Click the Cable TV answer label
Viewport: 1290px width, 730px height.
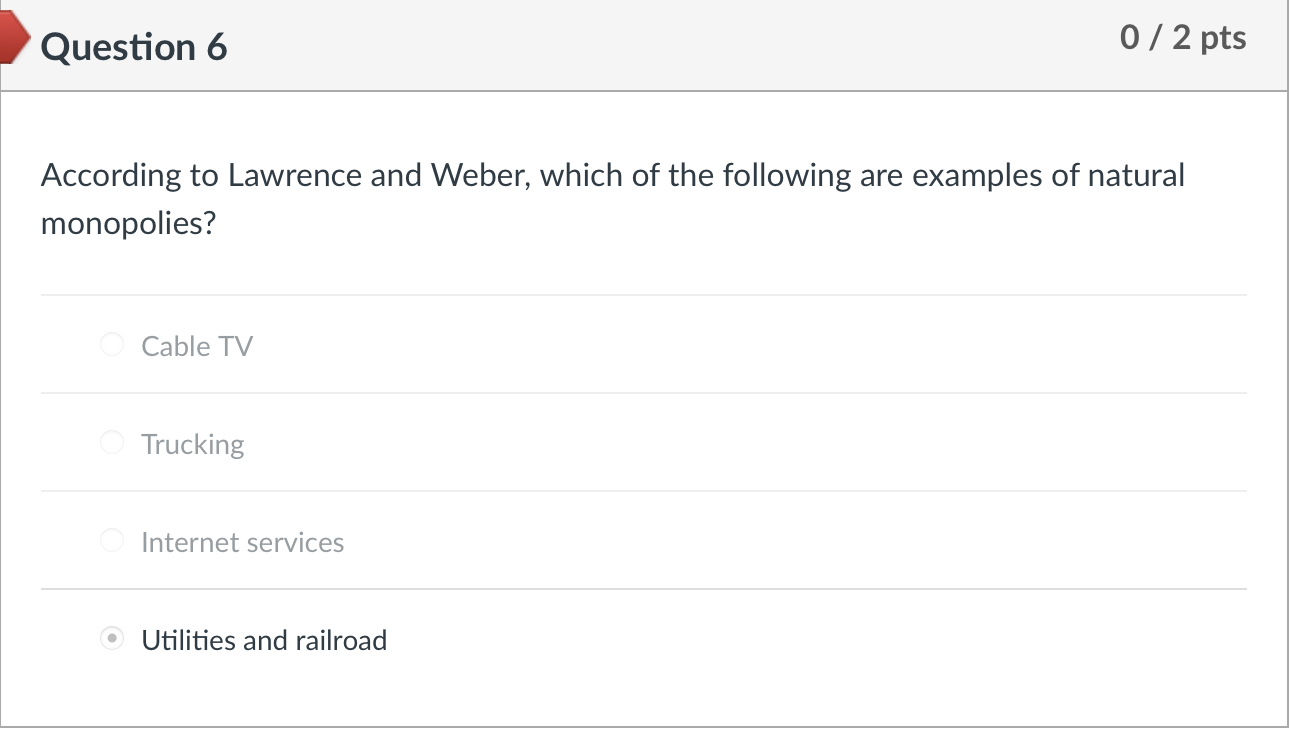(x=197, y=346)
